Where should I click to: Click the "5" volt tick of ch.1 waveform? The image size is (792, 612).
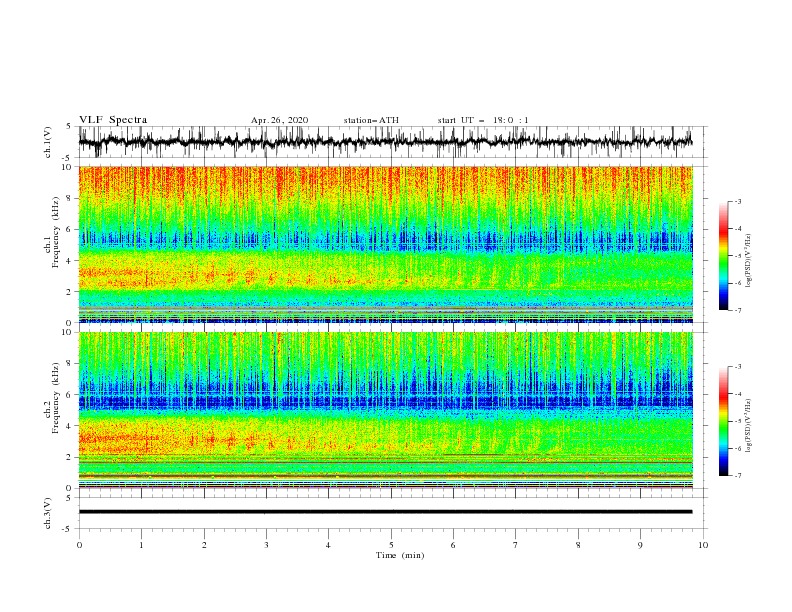tap(70, 126)
